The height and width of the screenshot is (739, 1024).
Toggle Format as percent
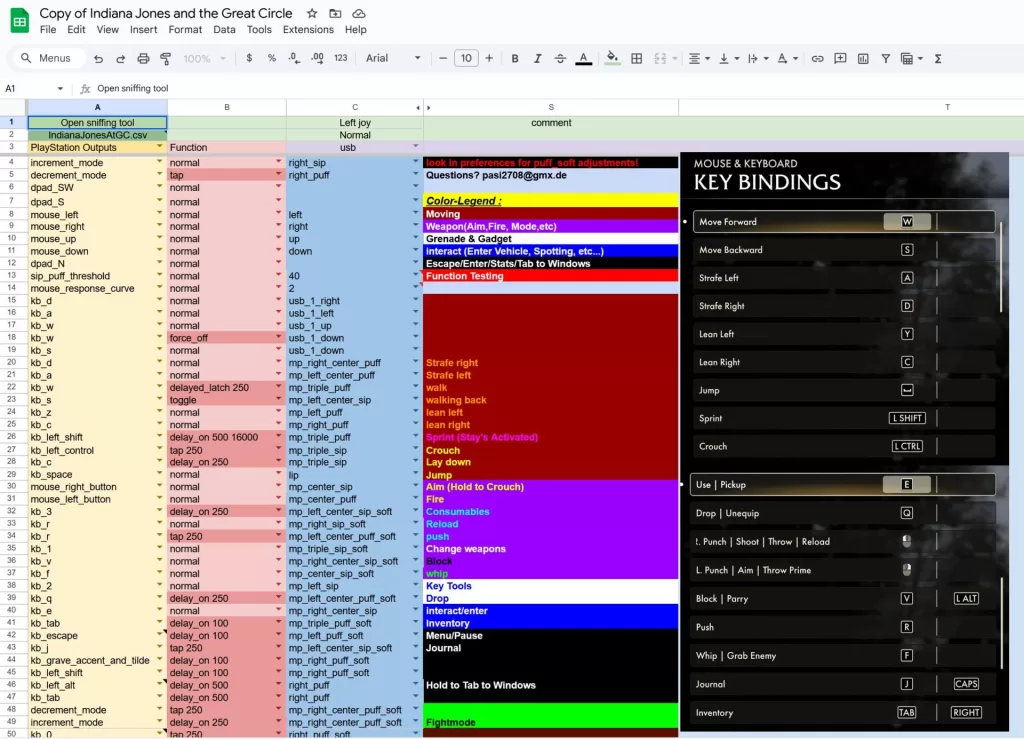pyautogui.click(x=268, y=58)
